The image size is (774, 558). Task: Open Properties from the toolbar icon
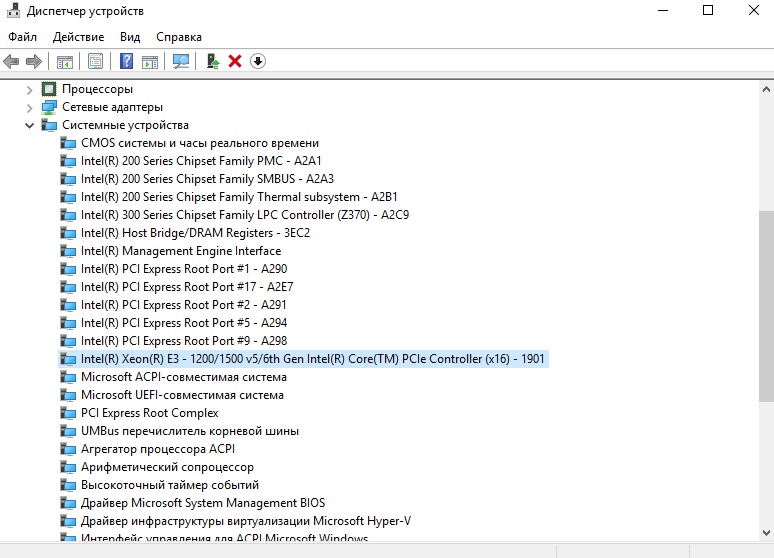[x=95, y=61]
